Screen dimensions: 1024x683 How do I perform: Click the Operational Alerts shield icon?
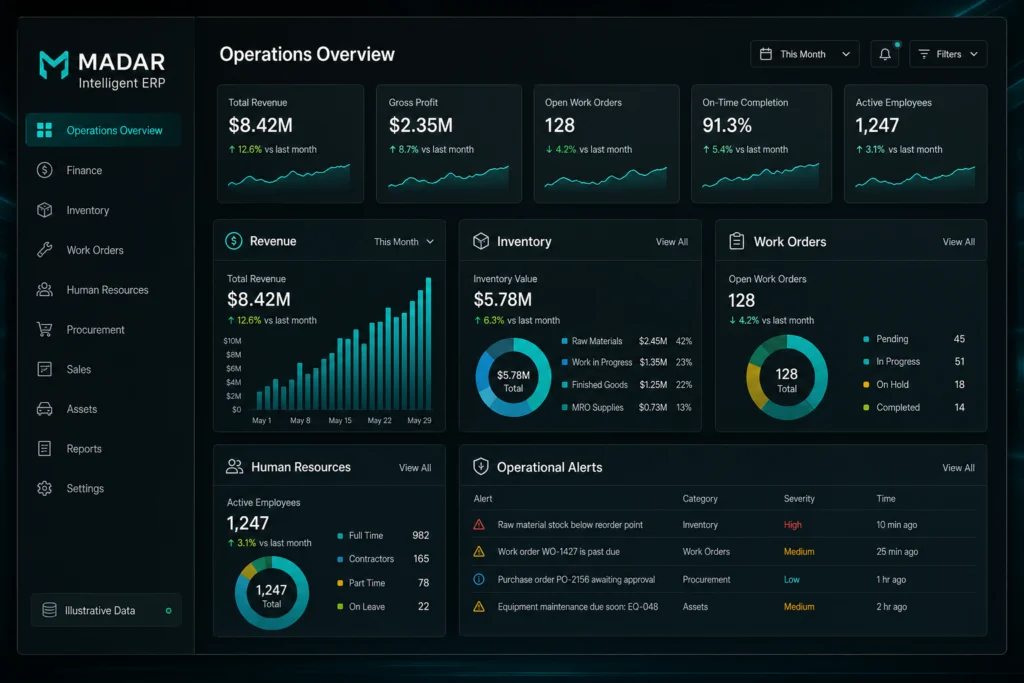pos(481,466)
